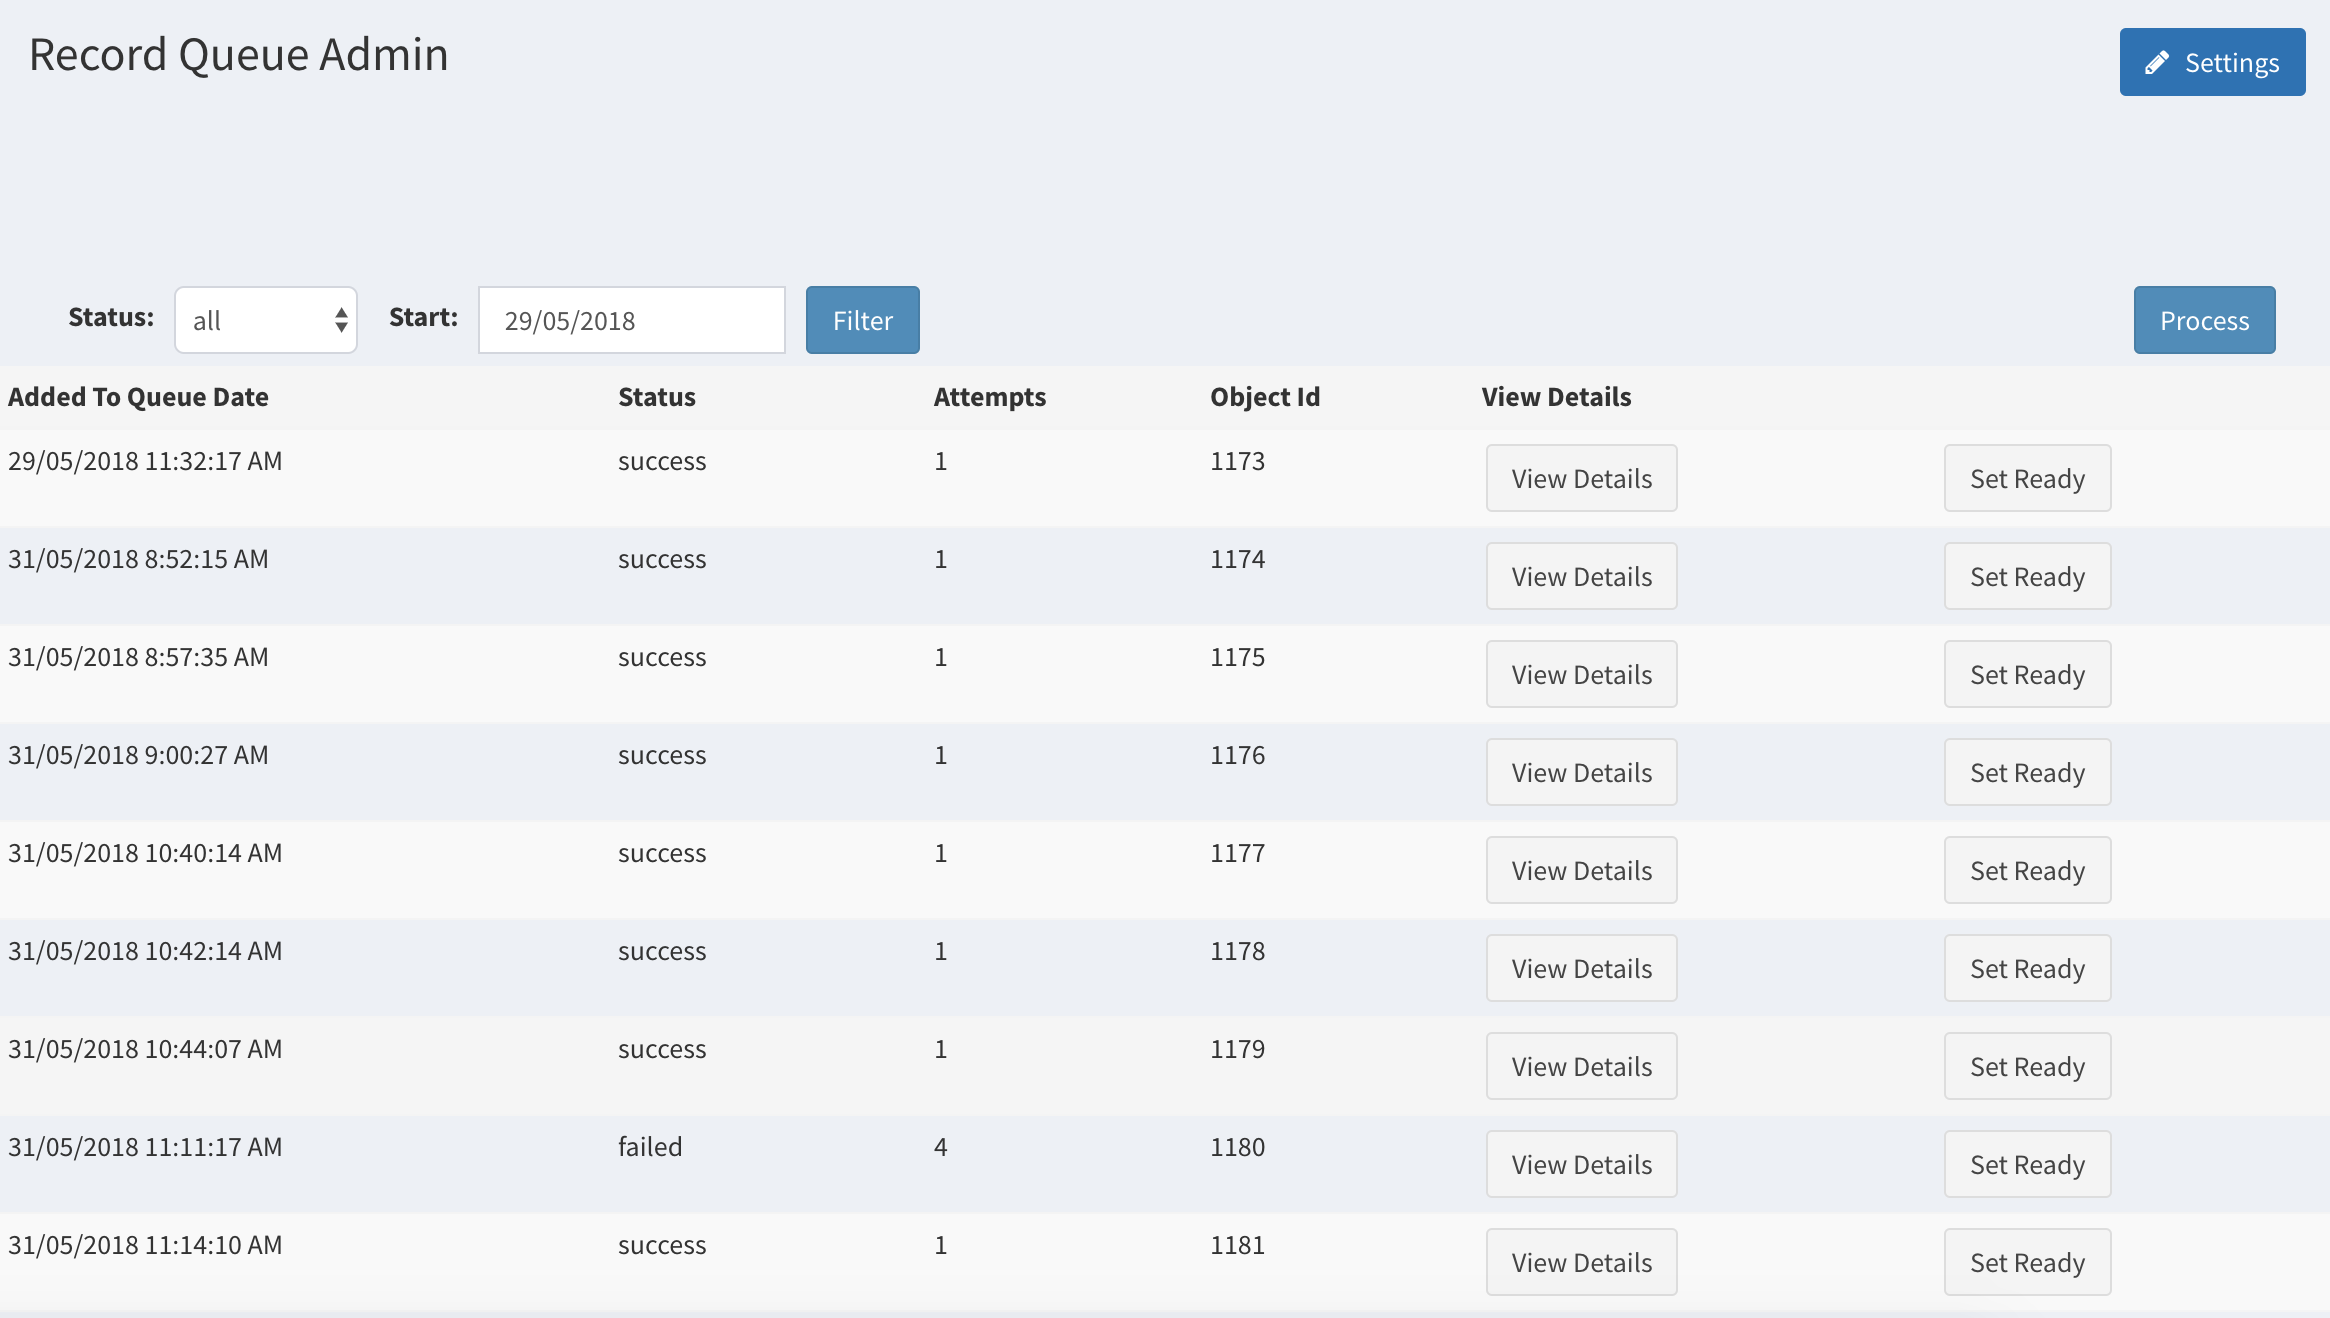The height and width of the screenshot is (1318, 2330).
Task: Set object 1173 to ready
Action: 2027,478
